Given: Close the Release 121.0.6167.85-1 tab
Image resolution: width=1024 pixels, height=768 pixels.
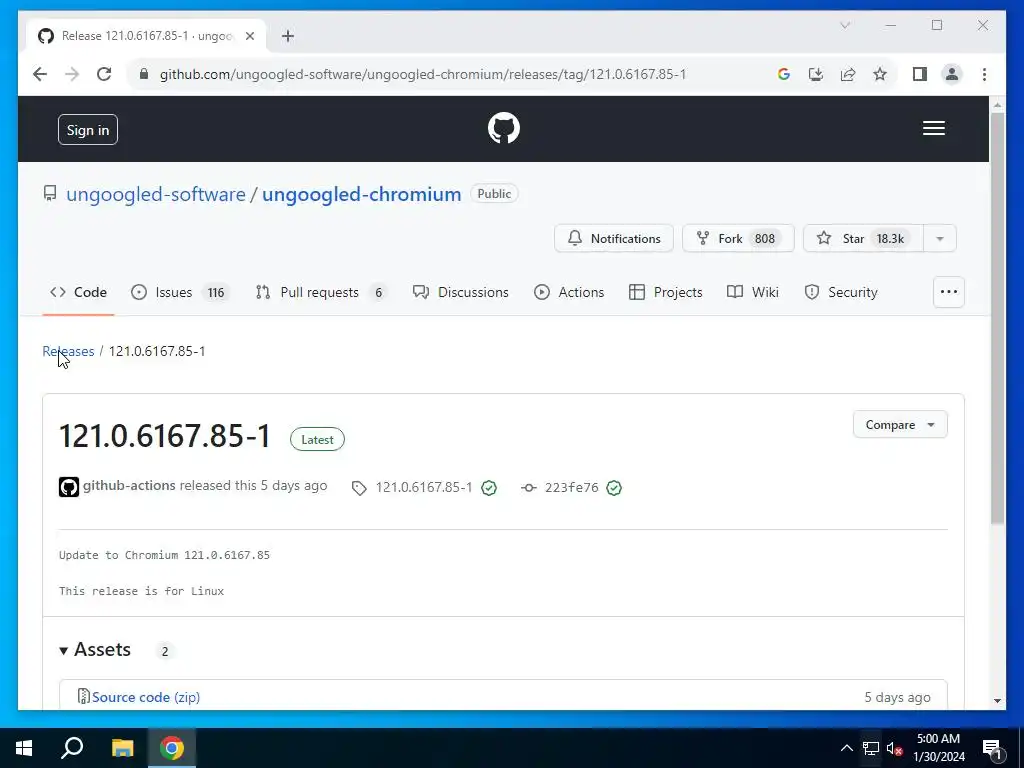Looking at the screenshot, I should coord(249,36).
